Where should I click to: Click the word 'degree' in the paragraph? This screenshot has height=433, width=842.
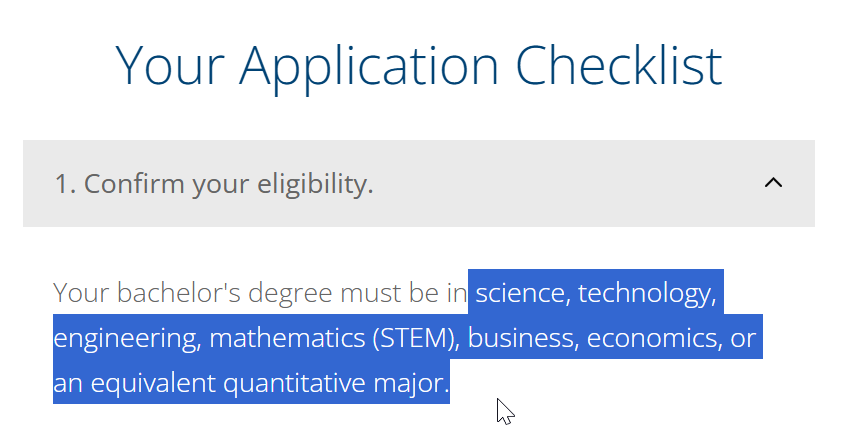click(290, 295)
